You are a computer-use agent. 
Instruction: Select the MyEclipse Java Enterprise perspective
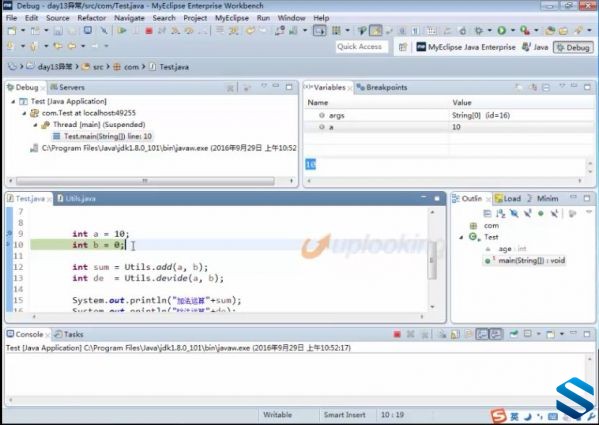[466, 47]
